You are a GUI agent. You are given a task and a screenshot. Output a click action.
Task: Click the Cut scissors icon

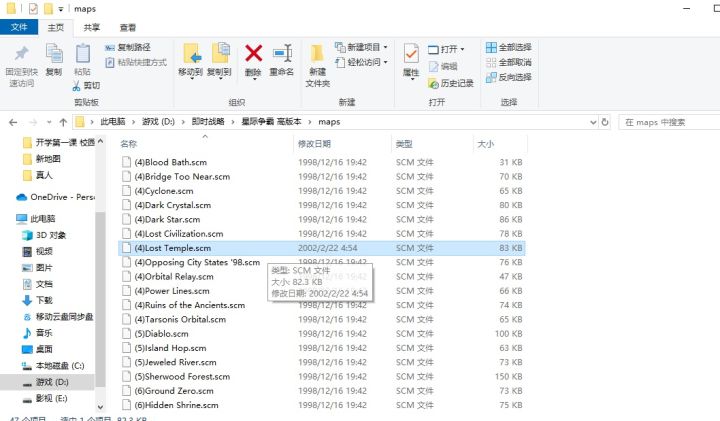(x=77, y=85)
